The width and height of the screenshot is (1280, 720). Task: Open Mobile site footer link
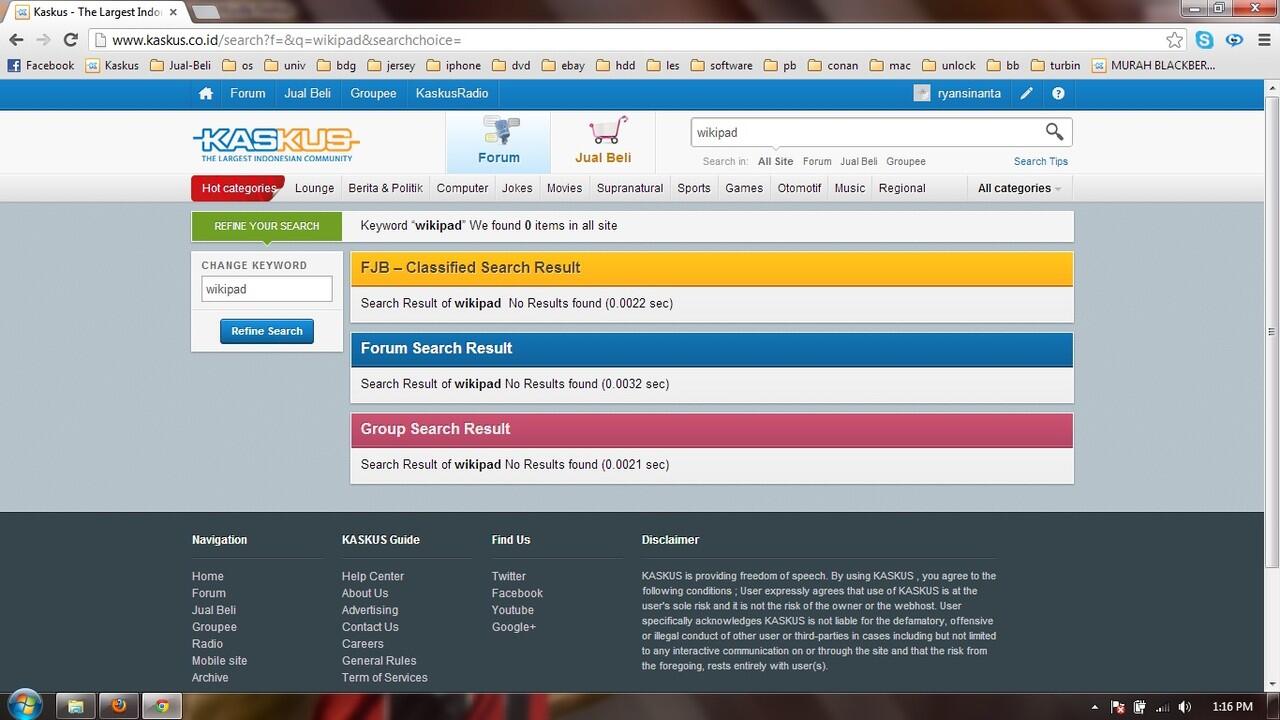(x=219, y=661)
